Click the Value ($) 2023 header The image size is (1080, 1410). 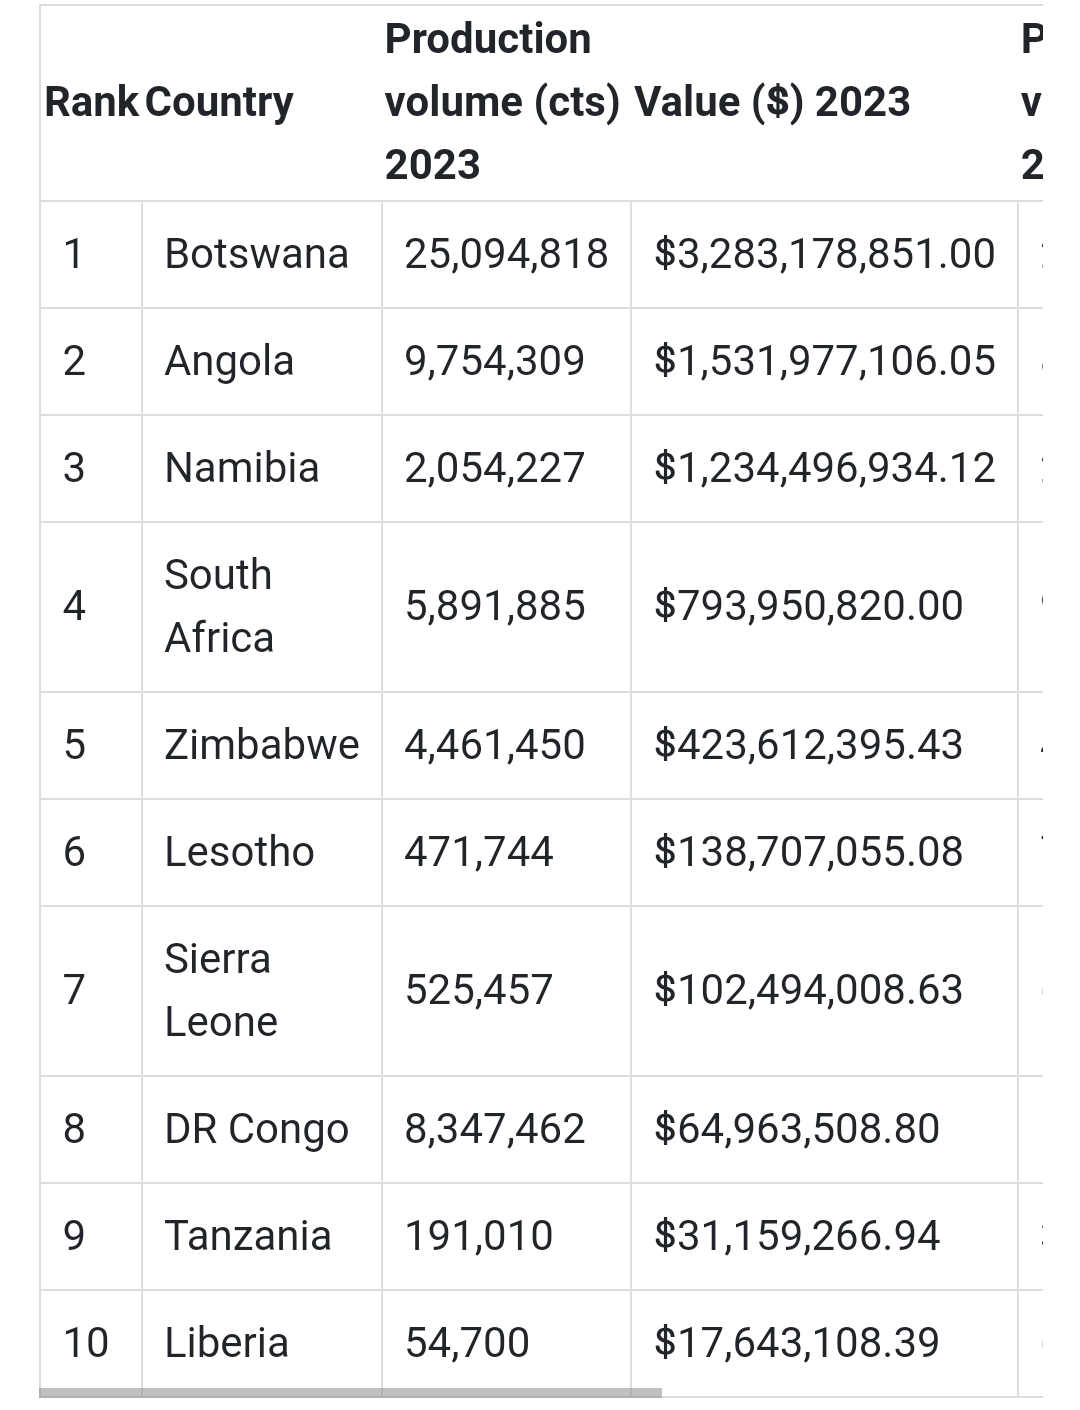click(x=772, y=102)
